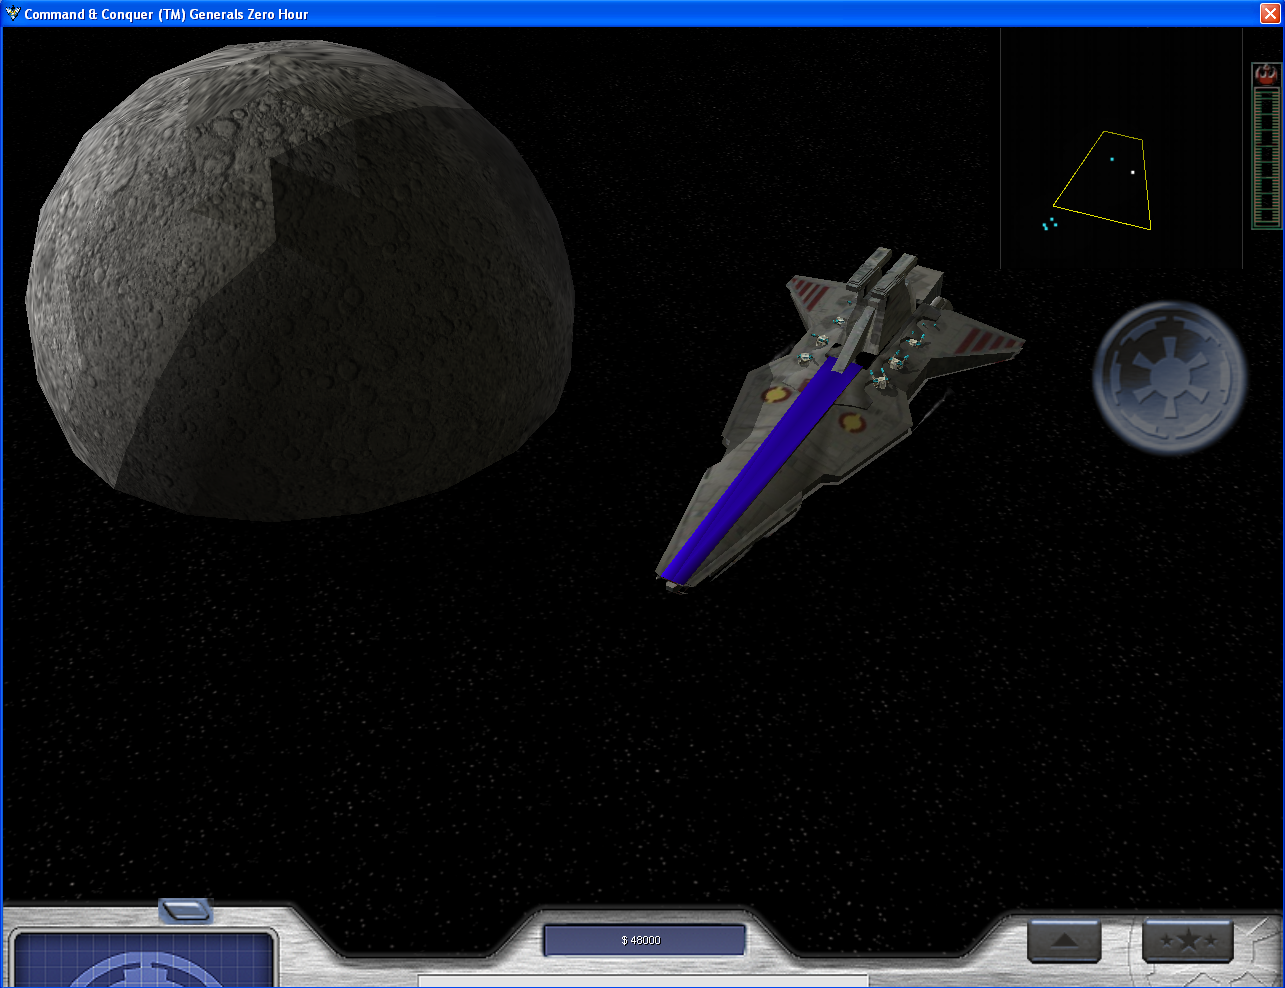This screenshot has height=988, width=1285.
Task: Click the unit portrait panel with Imperial logo
Action: [143, 960]
